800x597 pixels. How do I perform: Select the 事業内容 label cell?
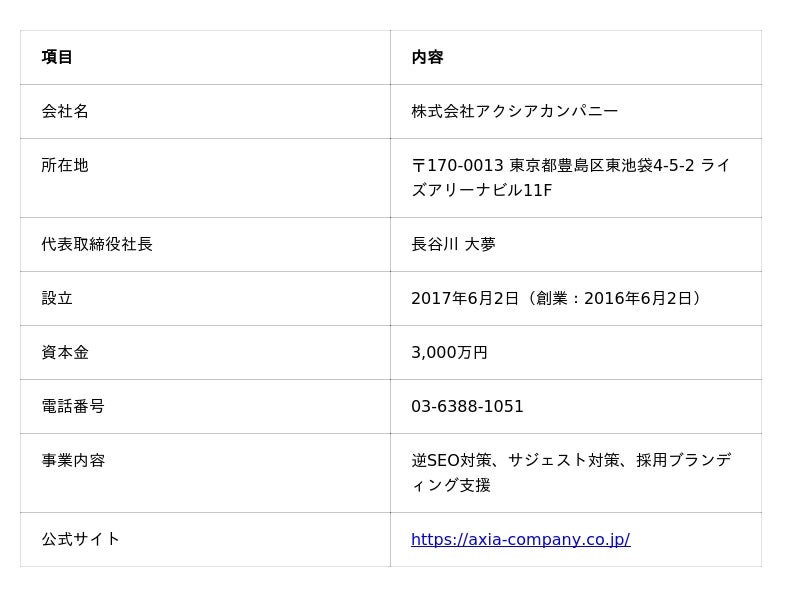(73, 460)
